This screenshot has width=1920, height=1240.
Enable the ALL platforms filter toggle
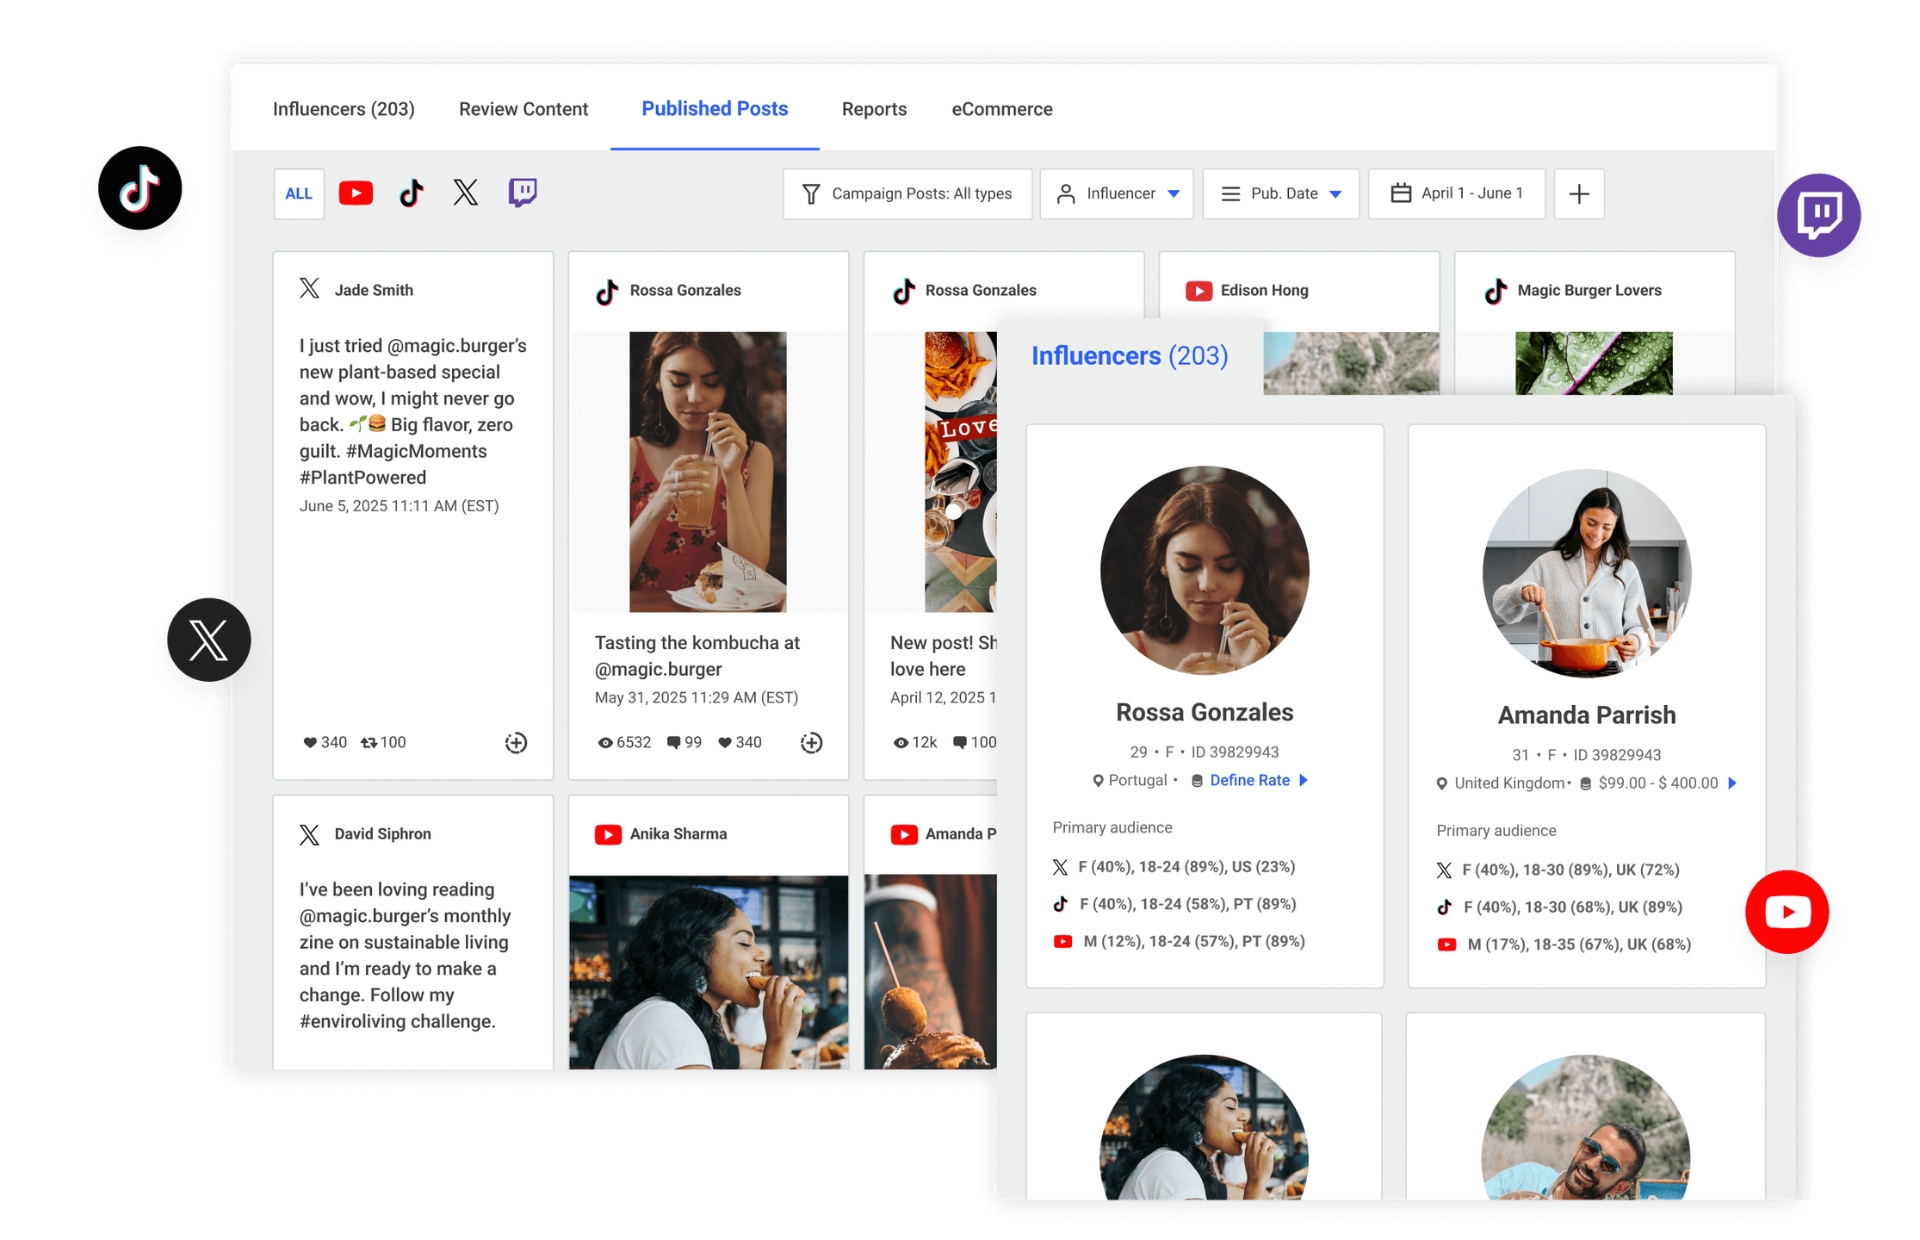298,193
